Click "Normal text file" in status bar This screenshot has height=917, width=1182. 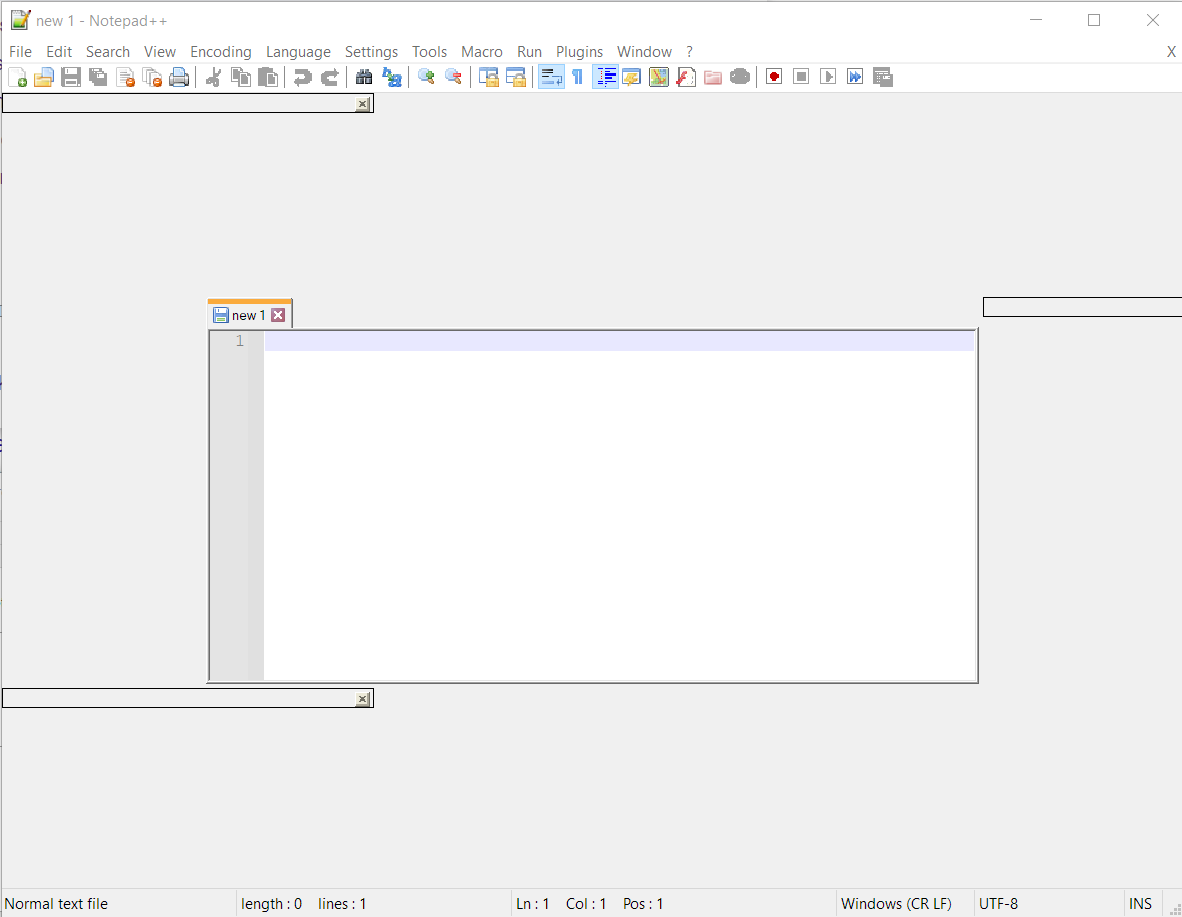click(x=57, y=903)
